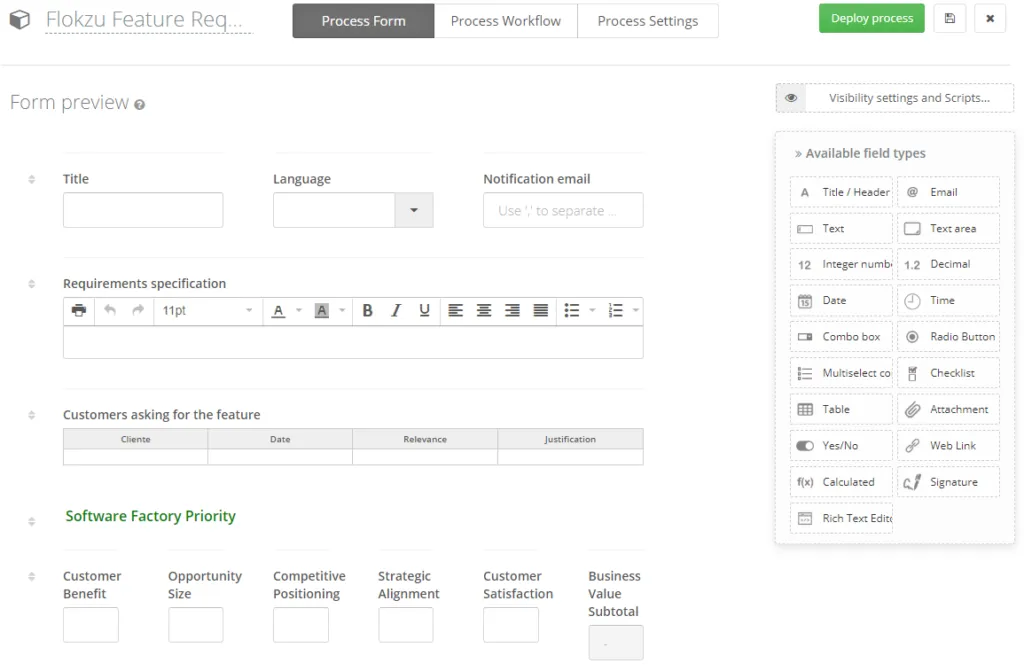Image resolution: width=1024 pixels, height=671 pixels.
Task: Pick the Signature field type
Action: [x=948, y=482]
